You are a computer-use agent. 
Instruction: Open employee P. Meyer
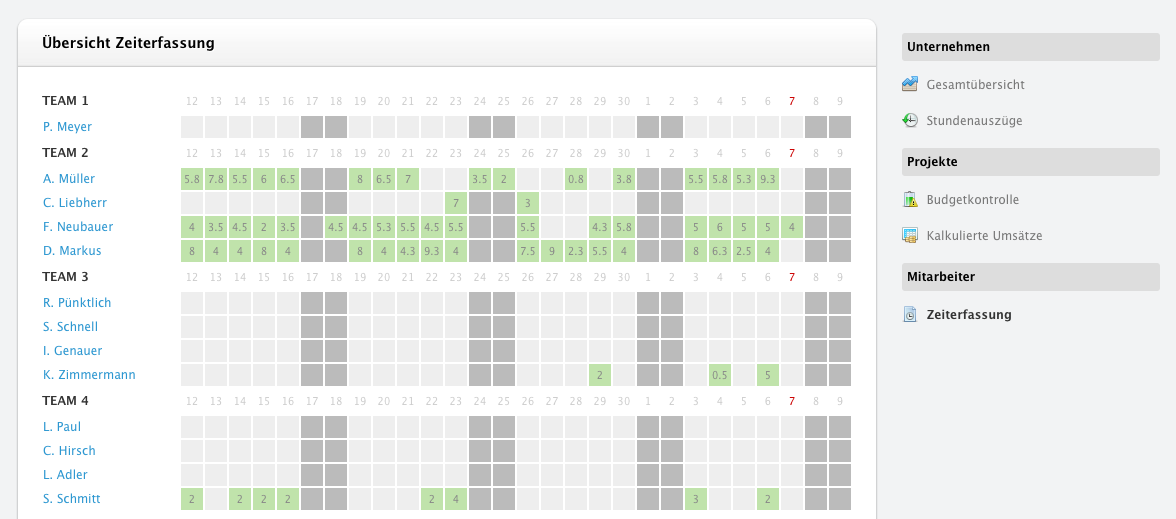coord(68,127)
